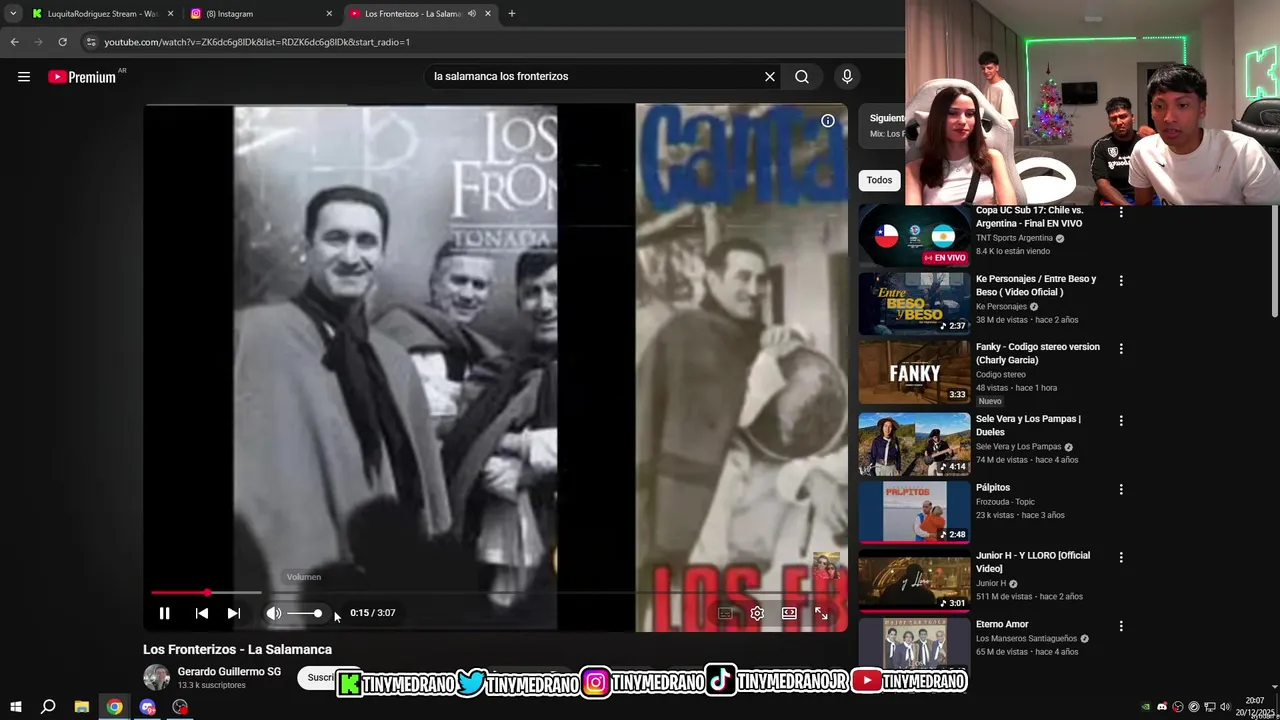The height and width of the screenshot is (720, 1280).
Task: Click the YouTube search magnifier button
Action: point(802,76)
